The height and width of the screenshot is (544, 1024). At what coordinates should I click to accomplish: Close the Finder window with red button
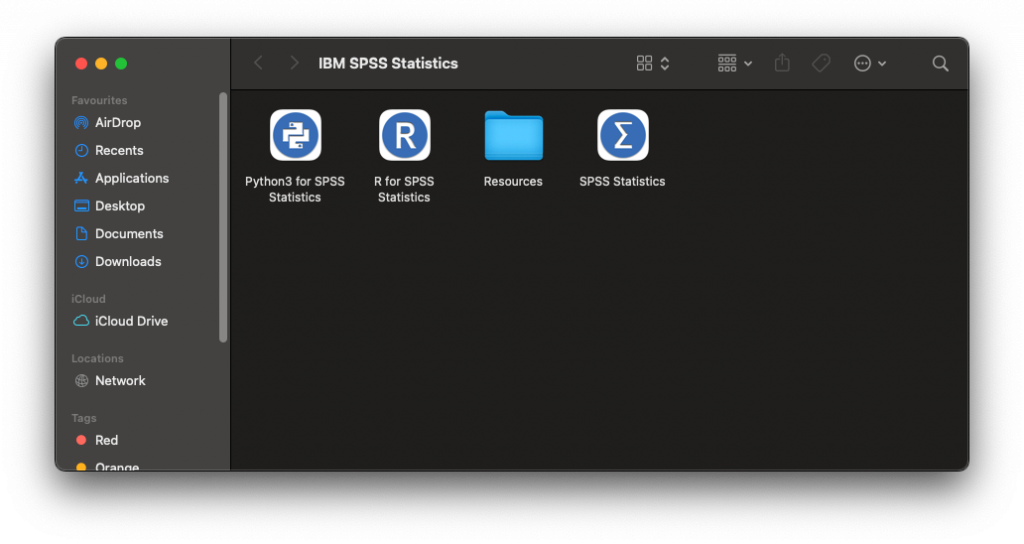(81, 63)
